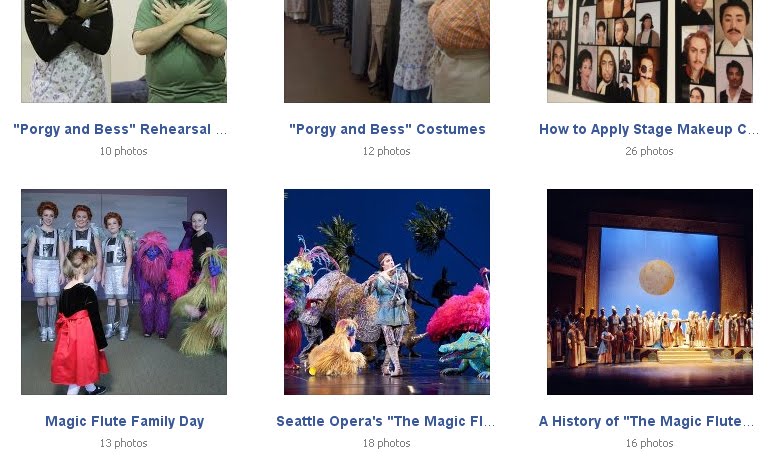This screenshot has height=467, width=774.
Task: Click the "Porgy and Bess" Rehearsal title link
Action: [120, 129]
